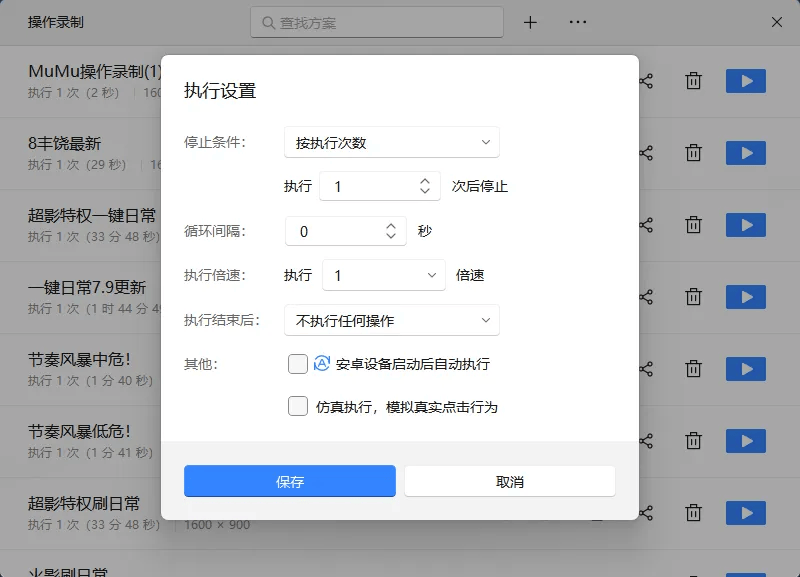
Task: Play the 超影特权一键日常 recording
Action: [x=745, y=225]
